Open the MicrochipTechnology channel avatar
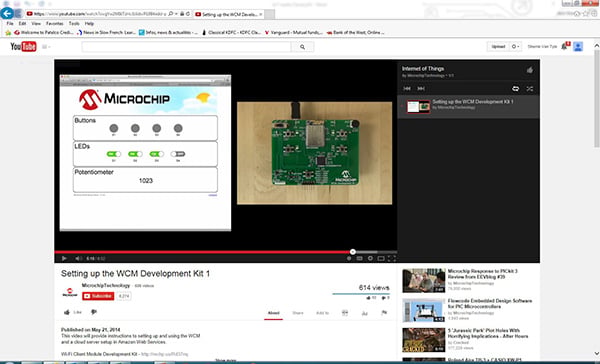Viewport: 600px width, 364px height. (x=70, y=293)
